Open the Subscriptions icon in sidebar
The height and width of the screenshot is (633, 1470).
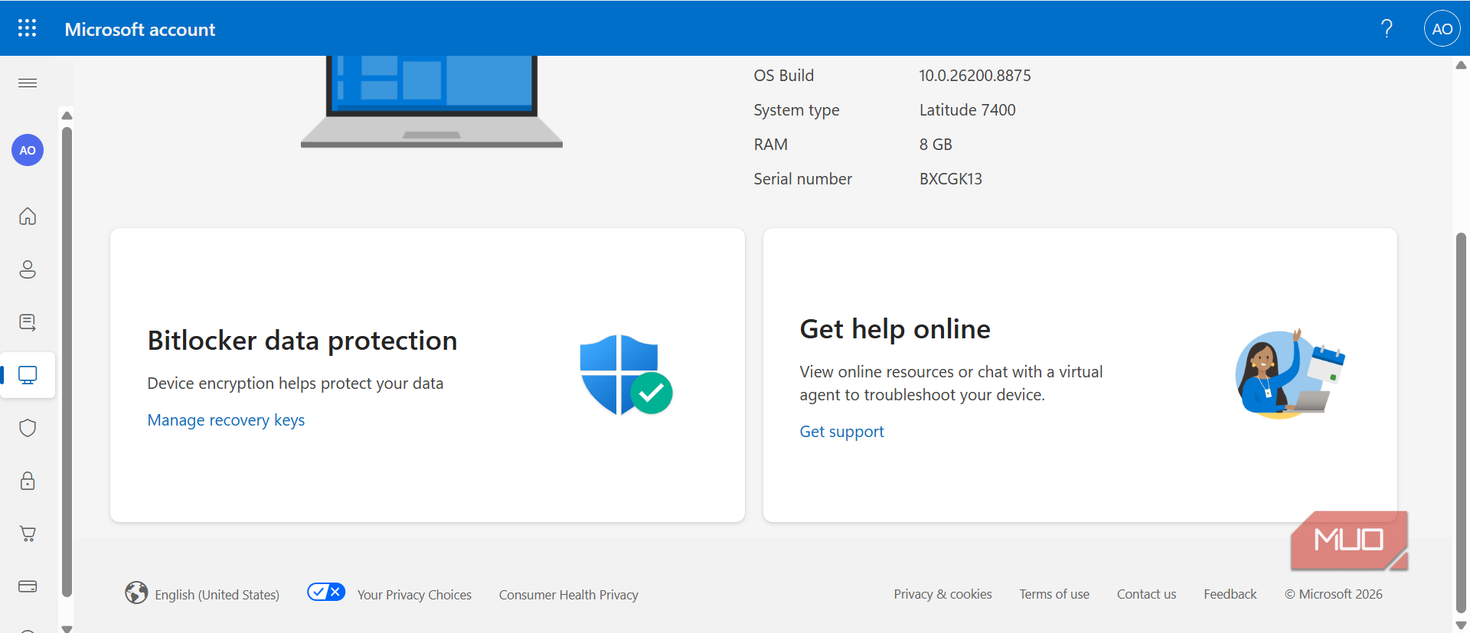[x=28, y=322]
